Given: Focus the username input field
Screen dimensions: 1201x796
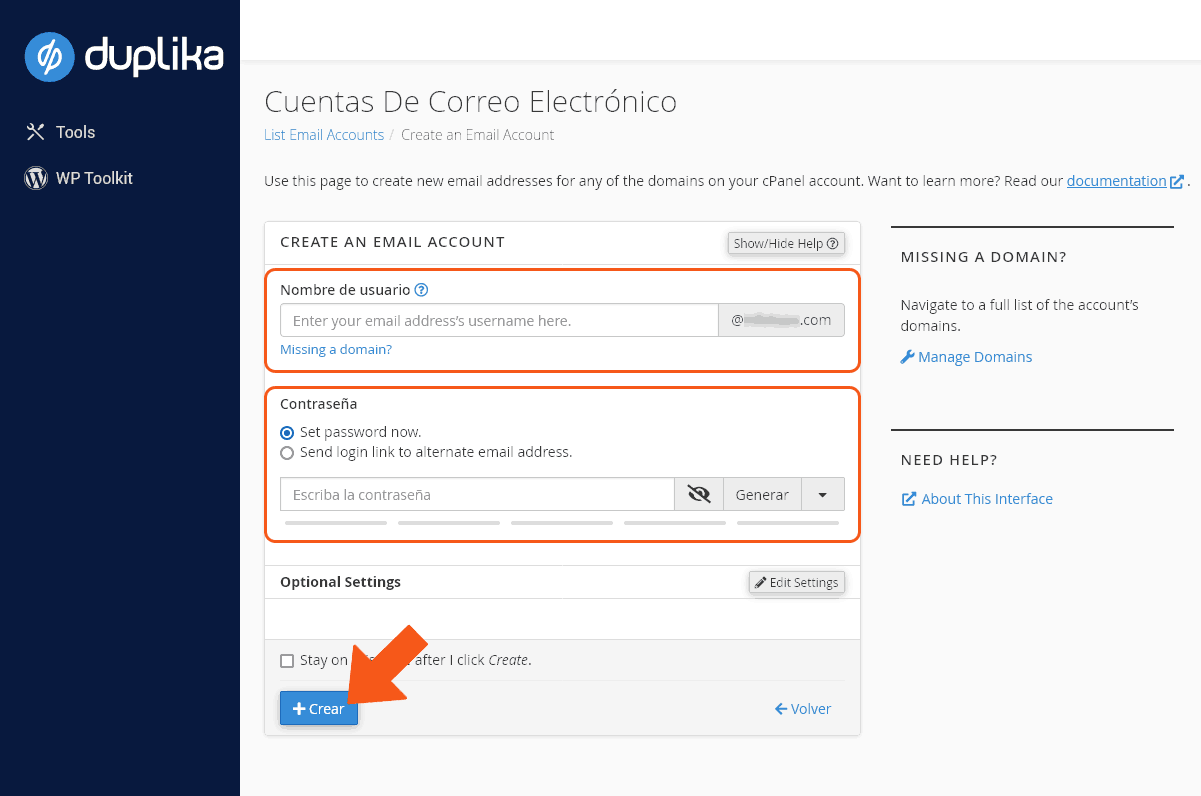Looking at the screenshot, I should (499, 320).
